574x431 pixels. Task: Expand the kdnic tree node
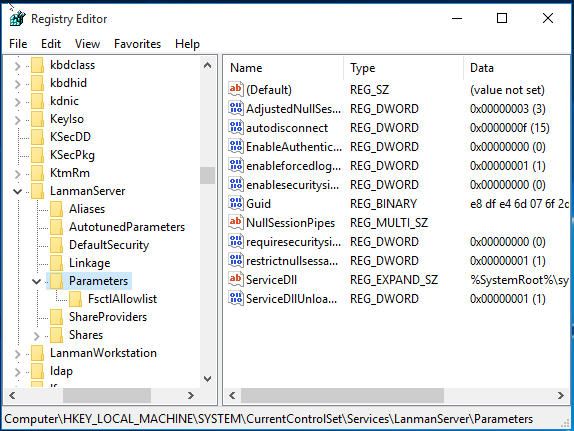point(17,101)
